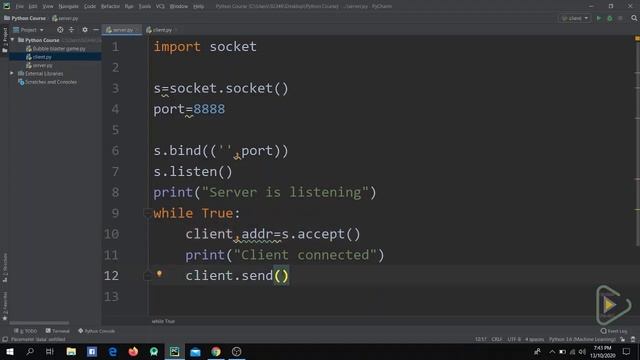
Task: Open the Run menu
Action: (129, 7)
